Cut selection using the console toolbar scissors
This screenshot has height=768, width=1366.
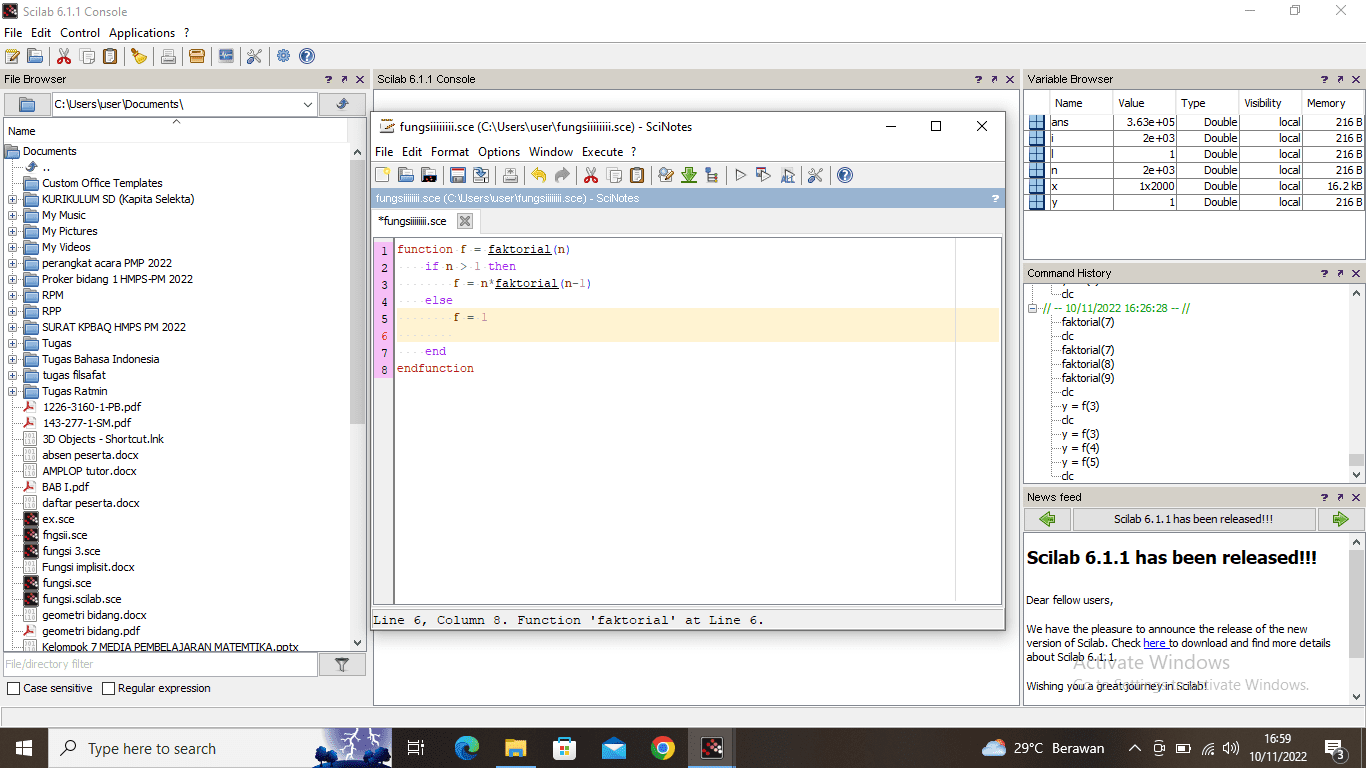[64, 56]
